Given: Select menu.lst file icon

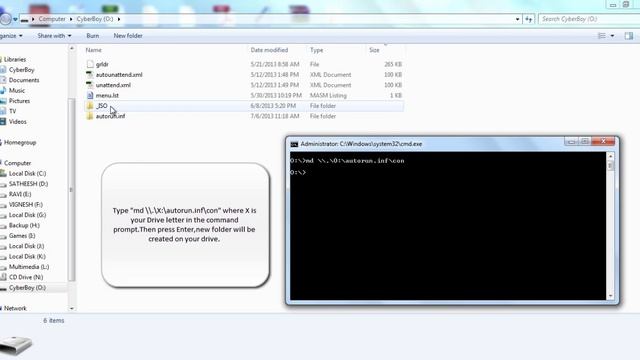Looking at the screenshot, I should 90,96.
